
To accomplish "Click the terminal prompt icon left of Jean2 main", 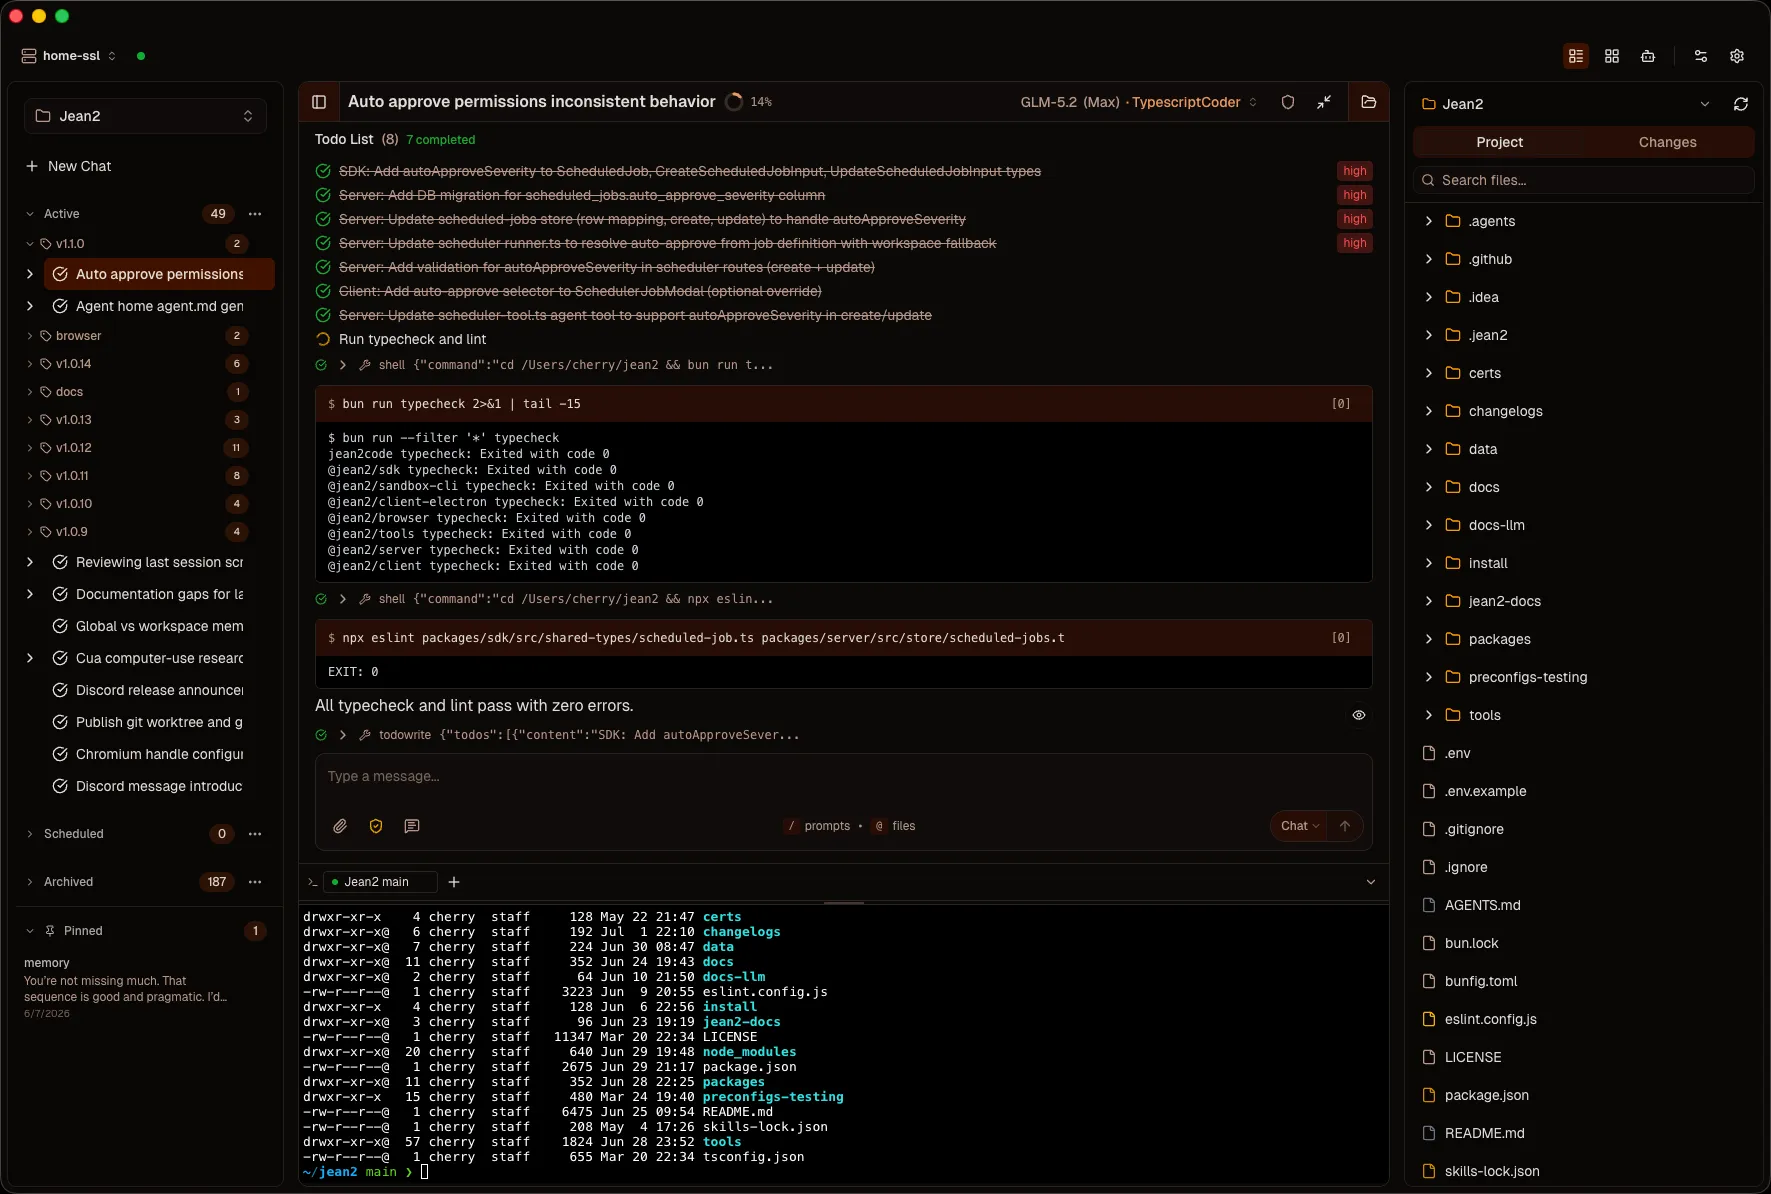I will [x=312, y=882].
